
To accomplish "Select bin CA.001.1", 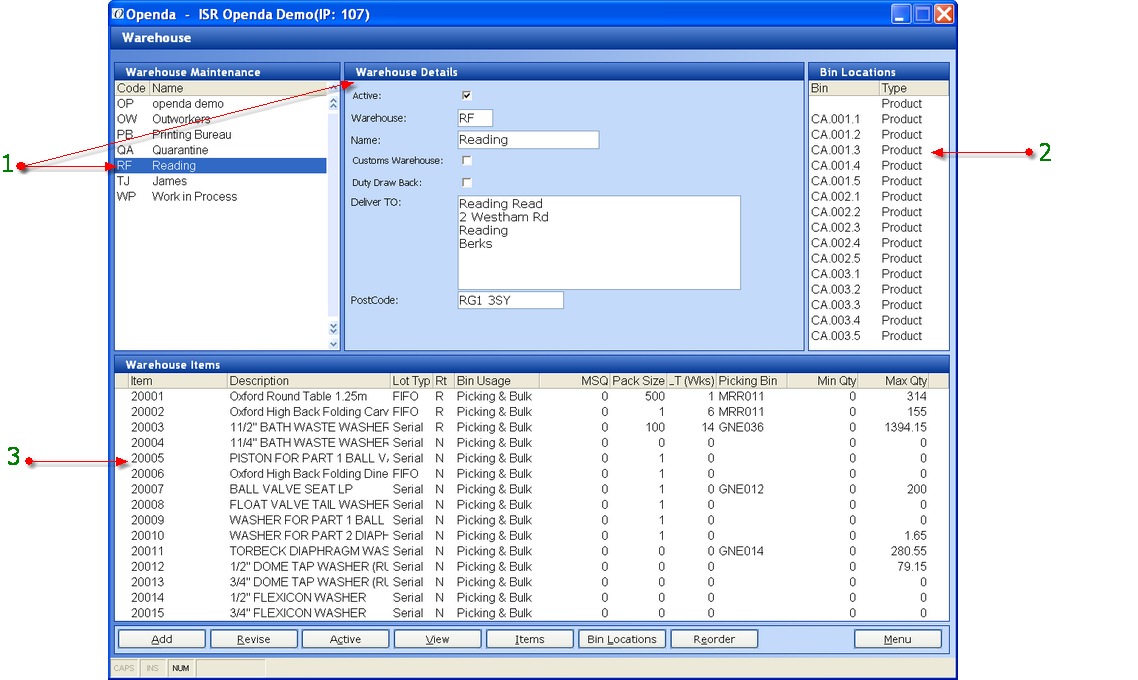I will click(878, 119).
